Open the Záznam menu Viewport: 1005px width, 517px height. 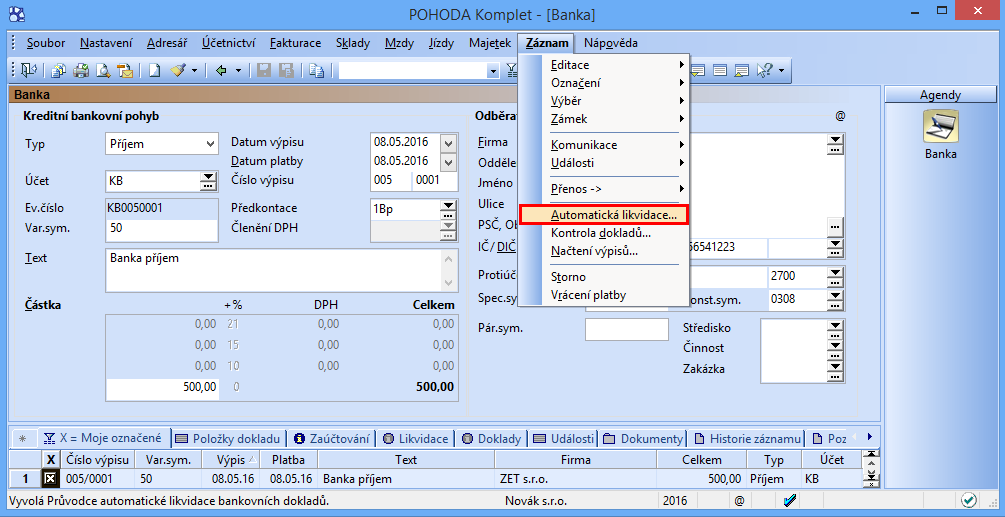click(547, 43)
